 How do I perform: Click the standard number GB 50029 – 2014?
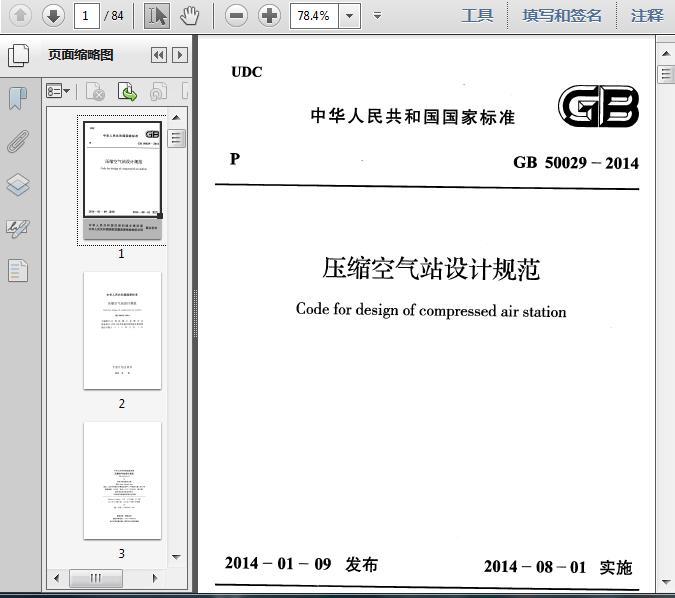click(576, 163)
